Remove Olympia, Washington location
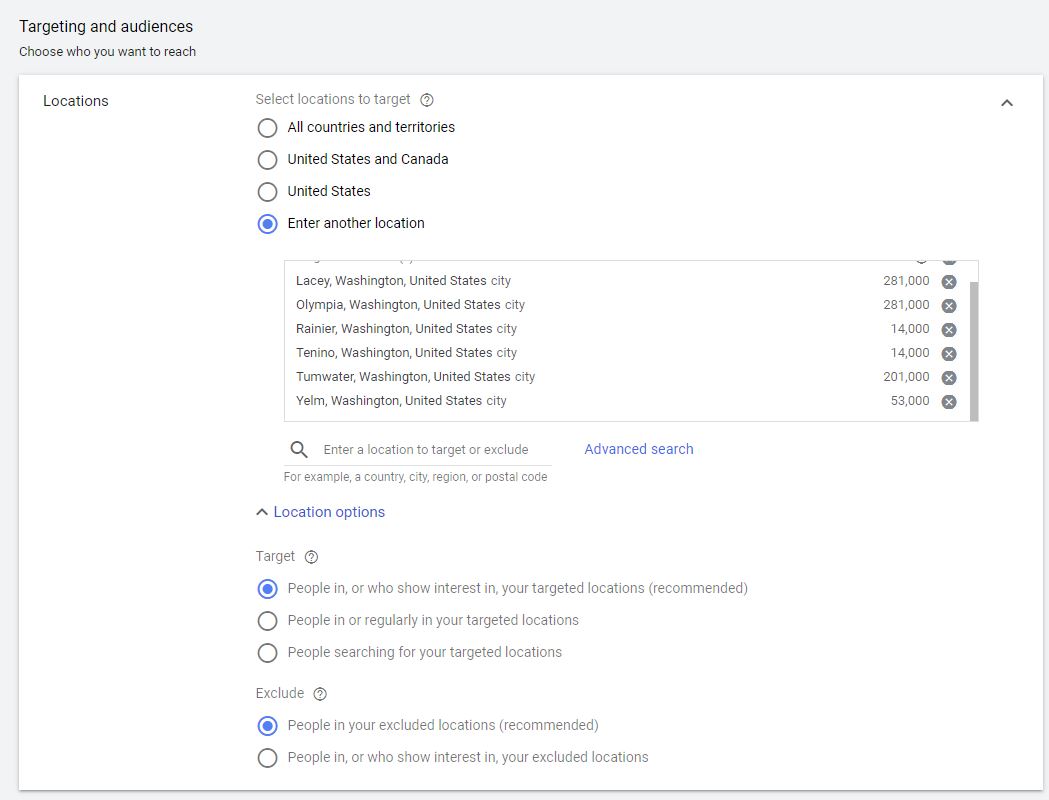The width and height of the screenshot is (1049, 800). [949, 306]
